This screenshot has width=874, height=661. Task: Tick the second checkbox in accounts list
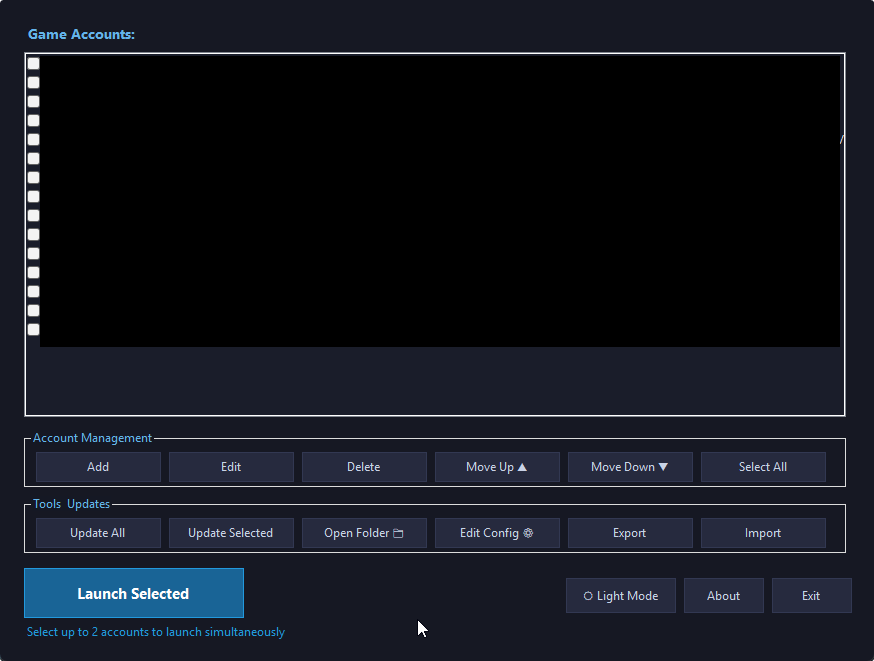coord(33,82)
